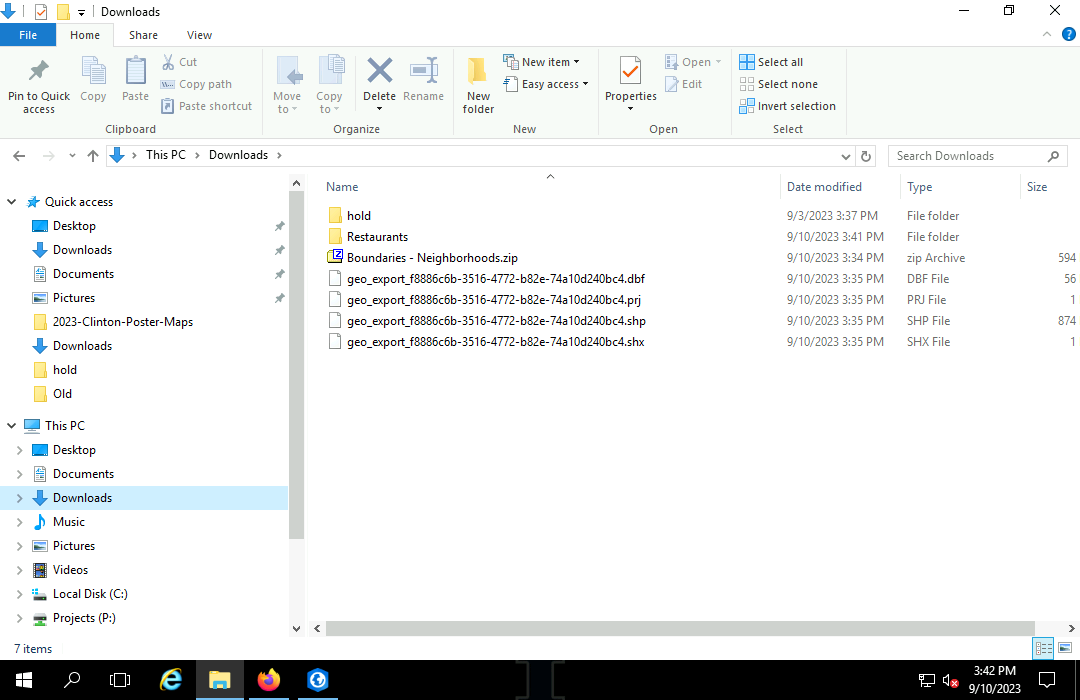Screen dimensions: 1080x700
Task: Open the address bar history dropdown
Action: [846, 156]
